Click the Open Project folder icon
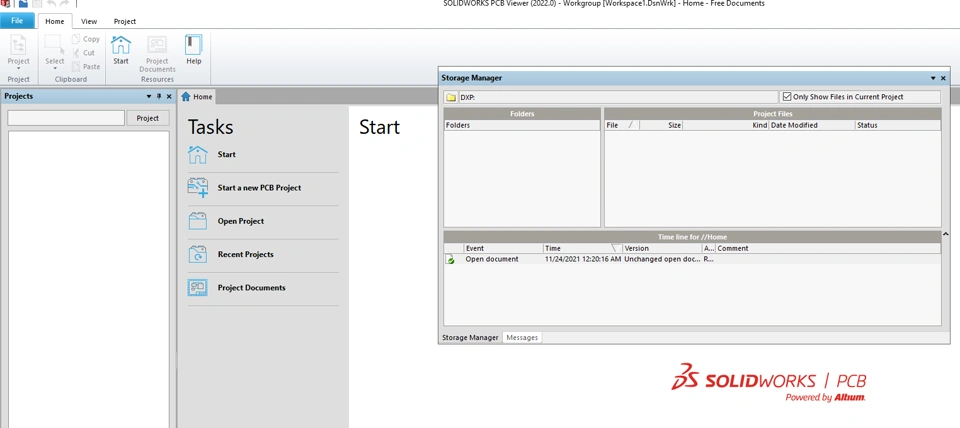The width and height of the screenshot is (960, 428). coord(198,221)
